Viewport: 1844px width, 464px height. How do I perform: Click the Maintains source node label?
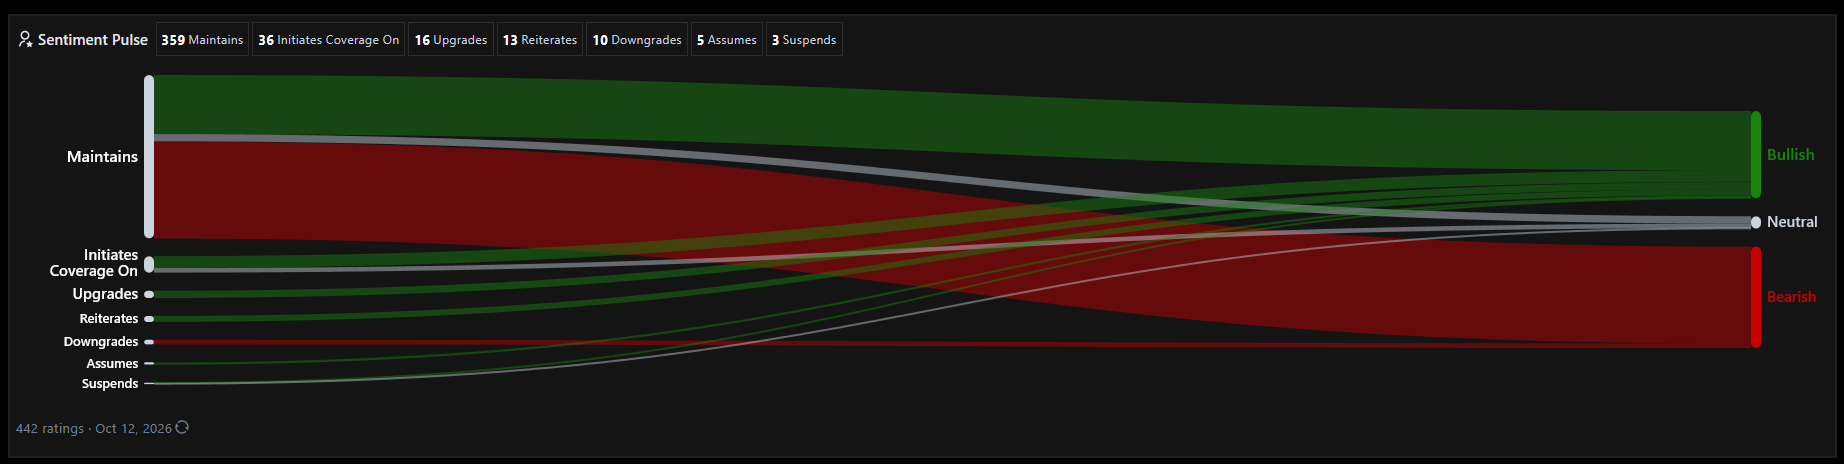[102, 156]
